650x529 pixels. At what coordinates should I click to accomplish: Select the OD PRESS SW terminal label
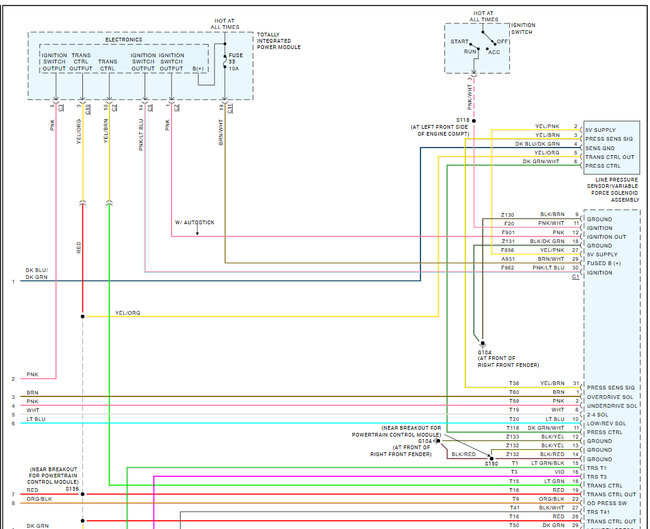tap(607, 503)
